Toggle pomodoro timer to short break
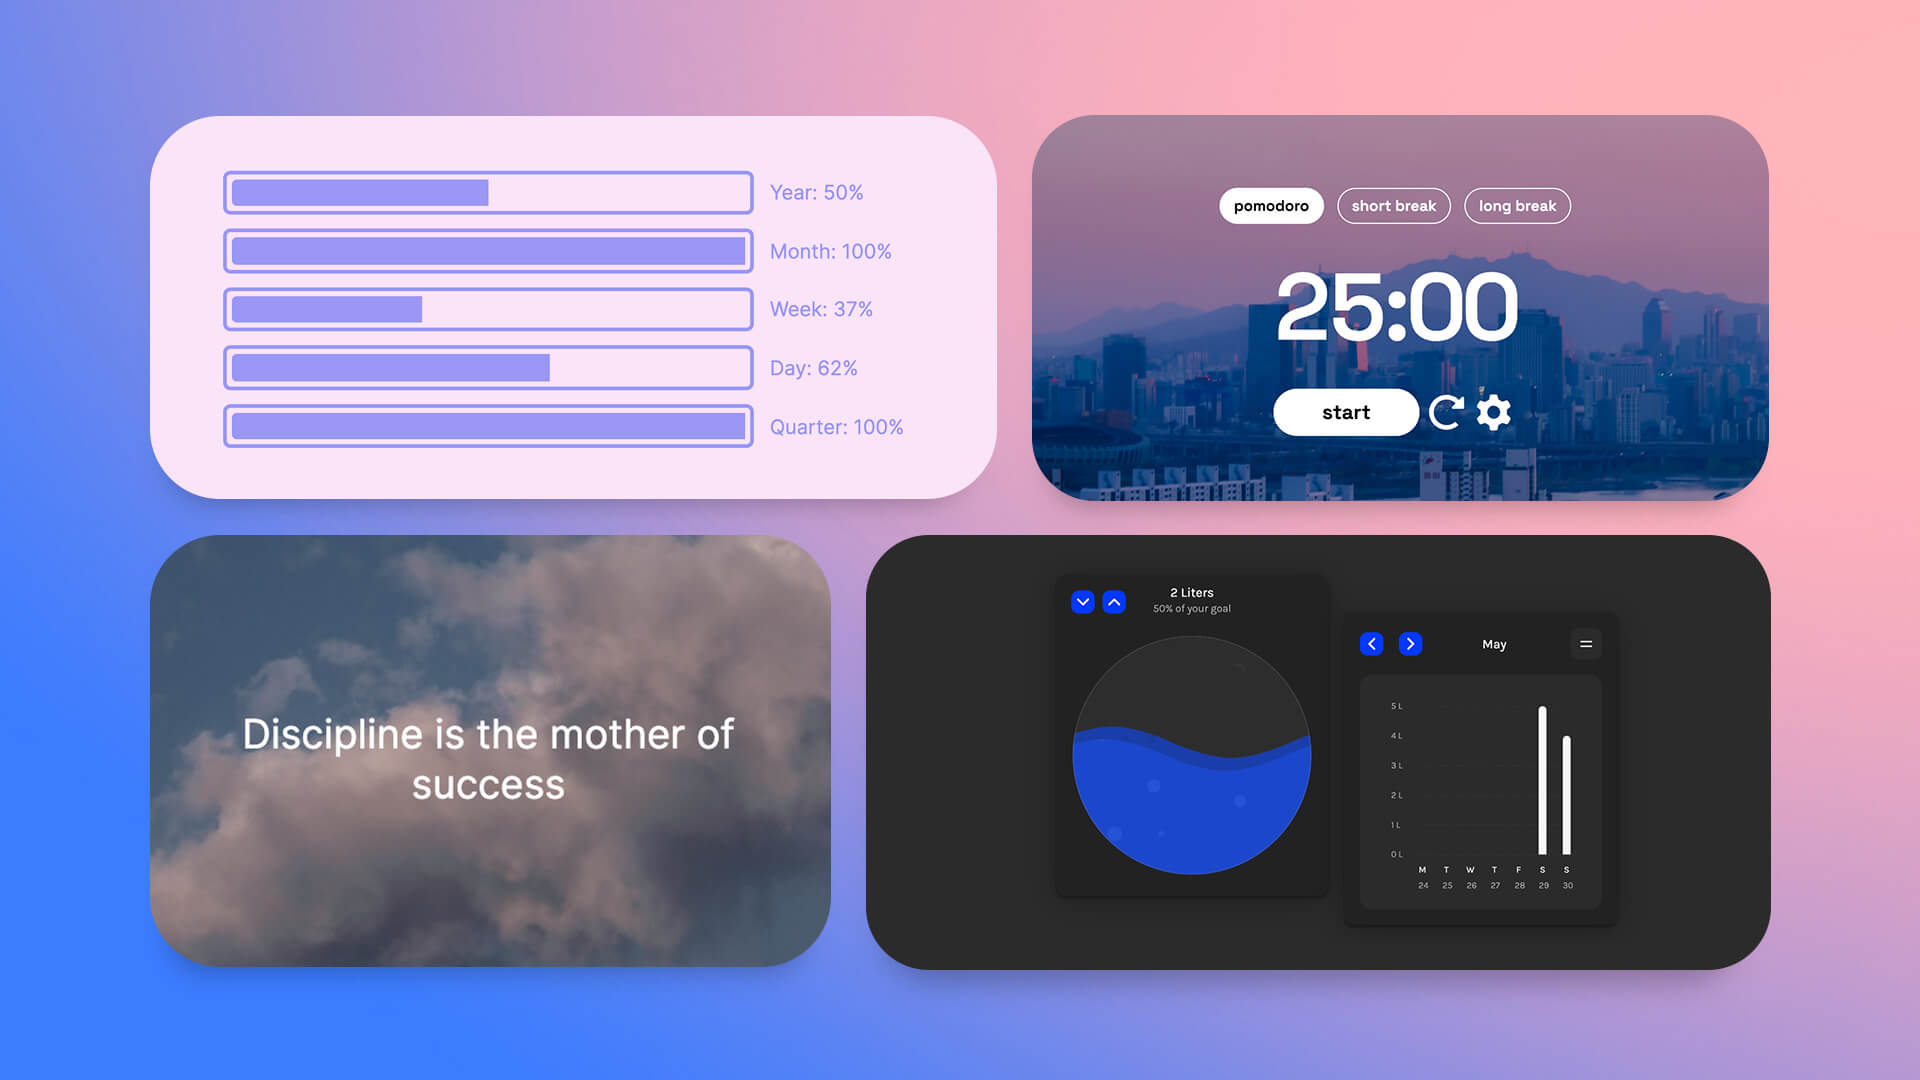 click(x=1393, y=206)
